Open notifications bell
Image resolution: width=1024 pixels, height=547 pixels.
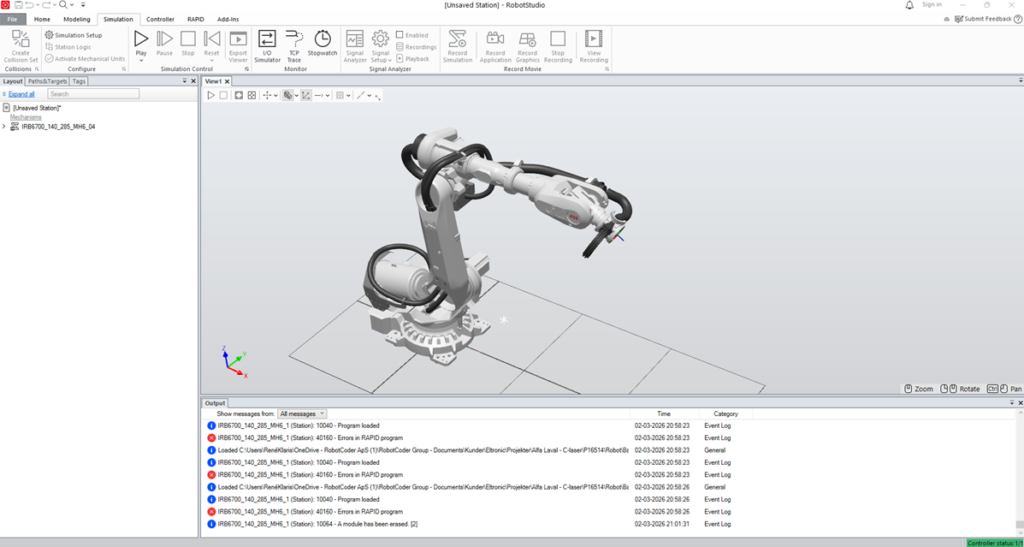[910, 5]
